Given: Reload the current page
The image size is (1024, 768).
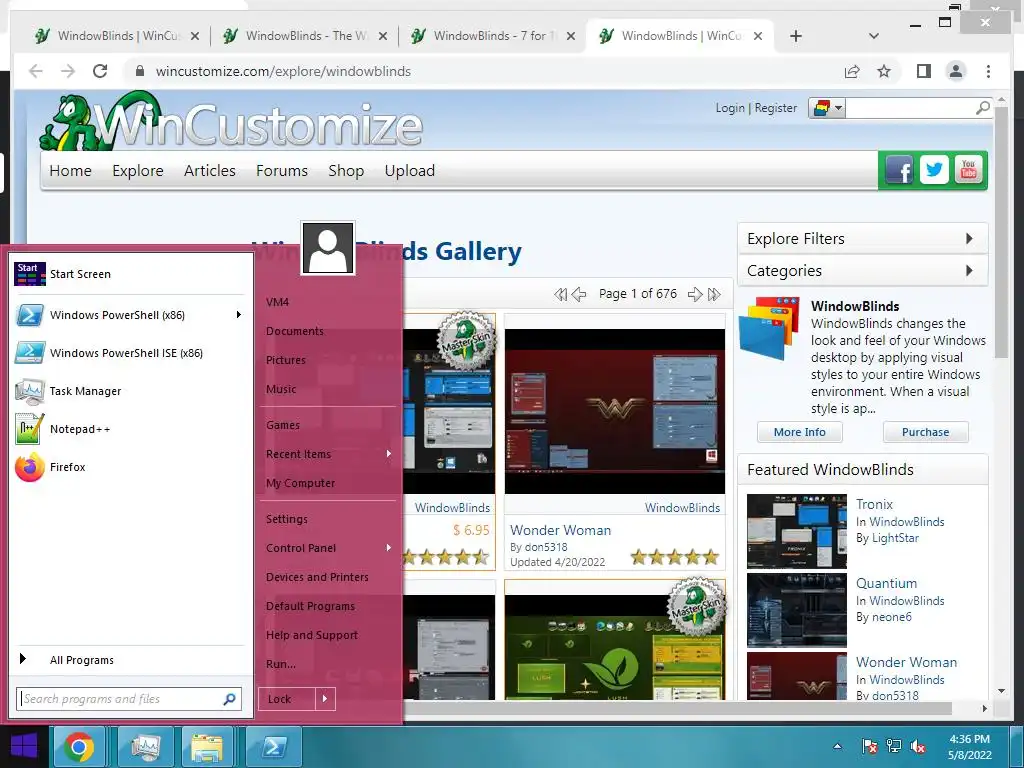Looking at the screenshot, I should [x=100, y=71].
